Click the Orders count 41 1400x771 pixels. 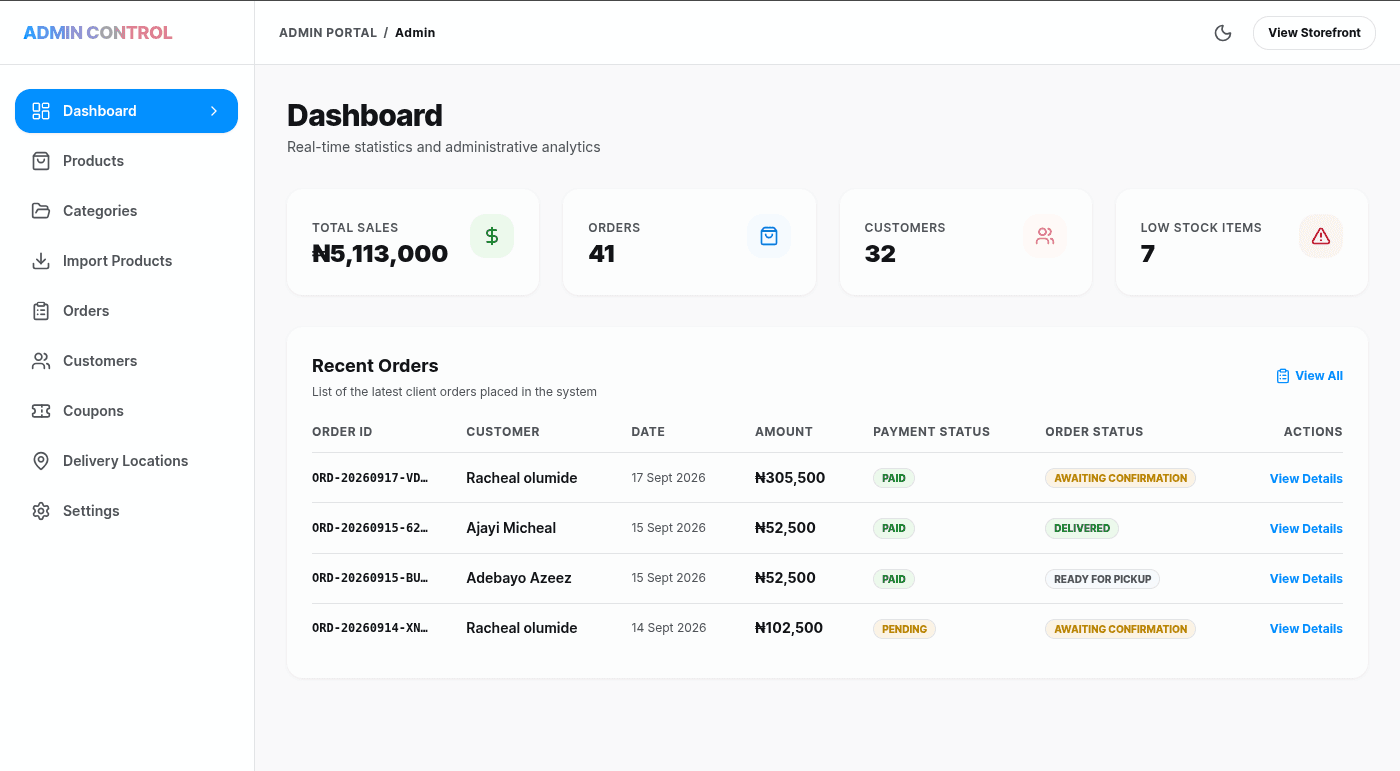coord(601,254)
